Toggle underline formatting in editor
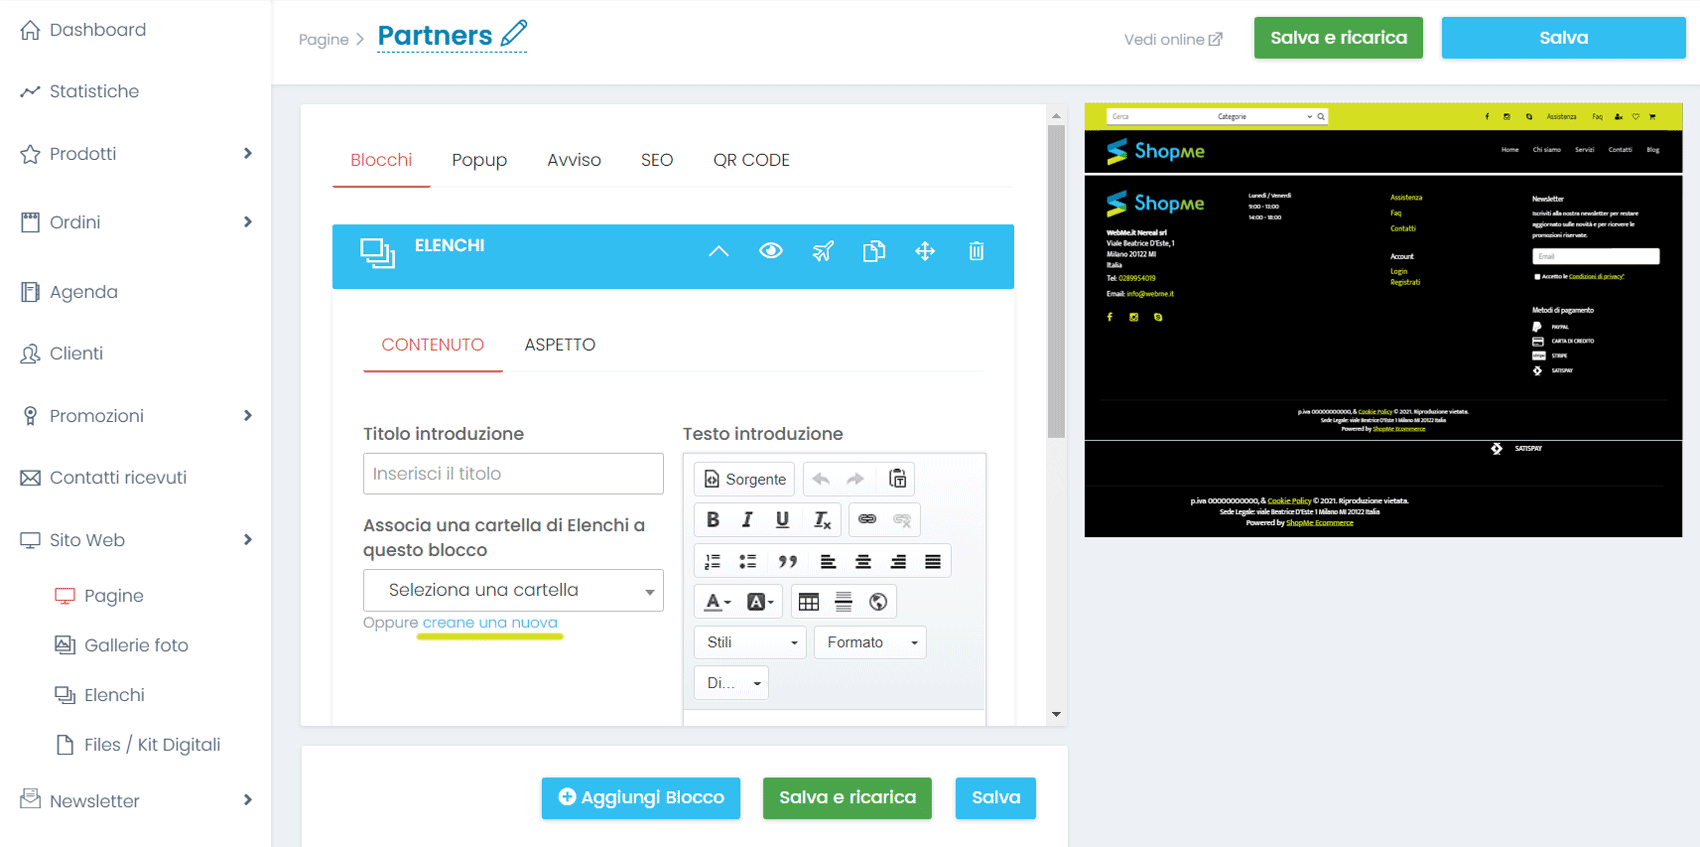The height and width of the screenshot is (847, 1700). [x=782, y=520]
